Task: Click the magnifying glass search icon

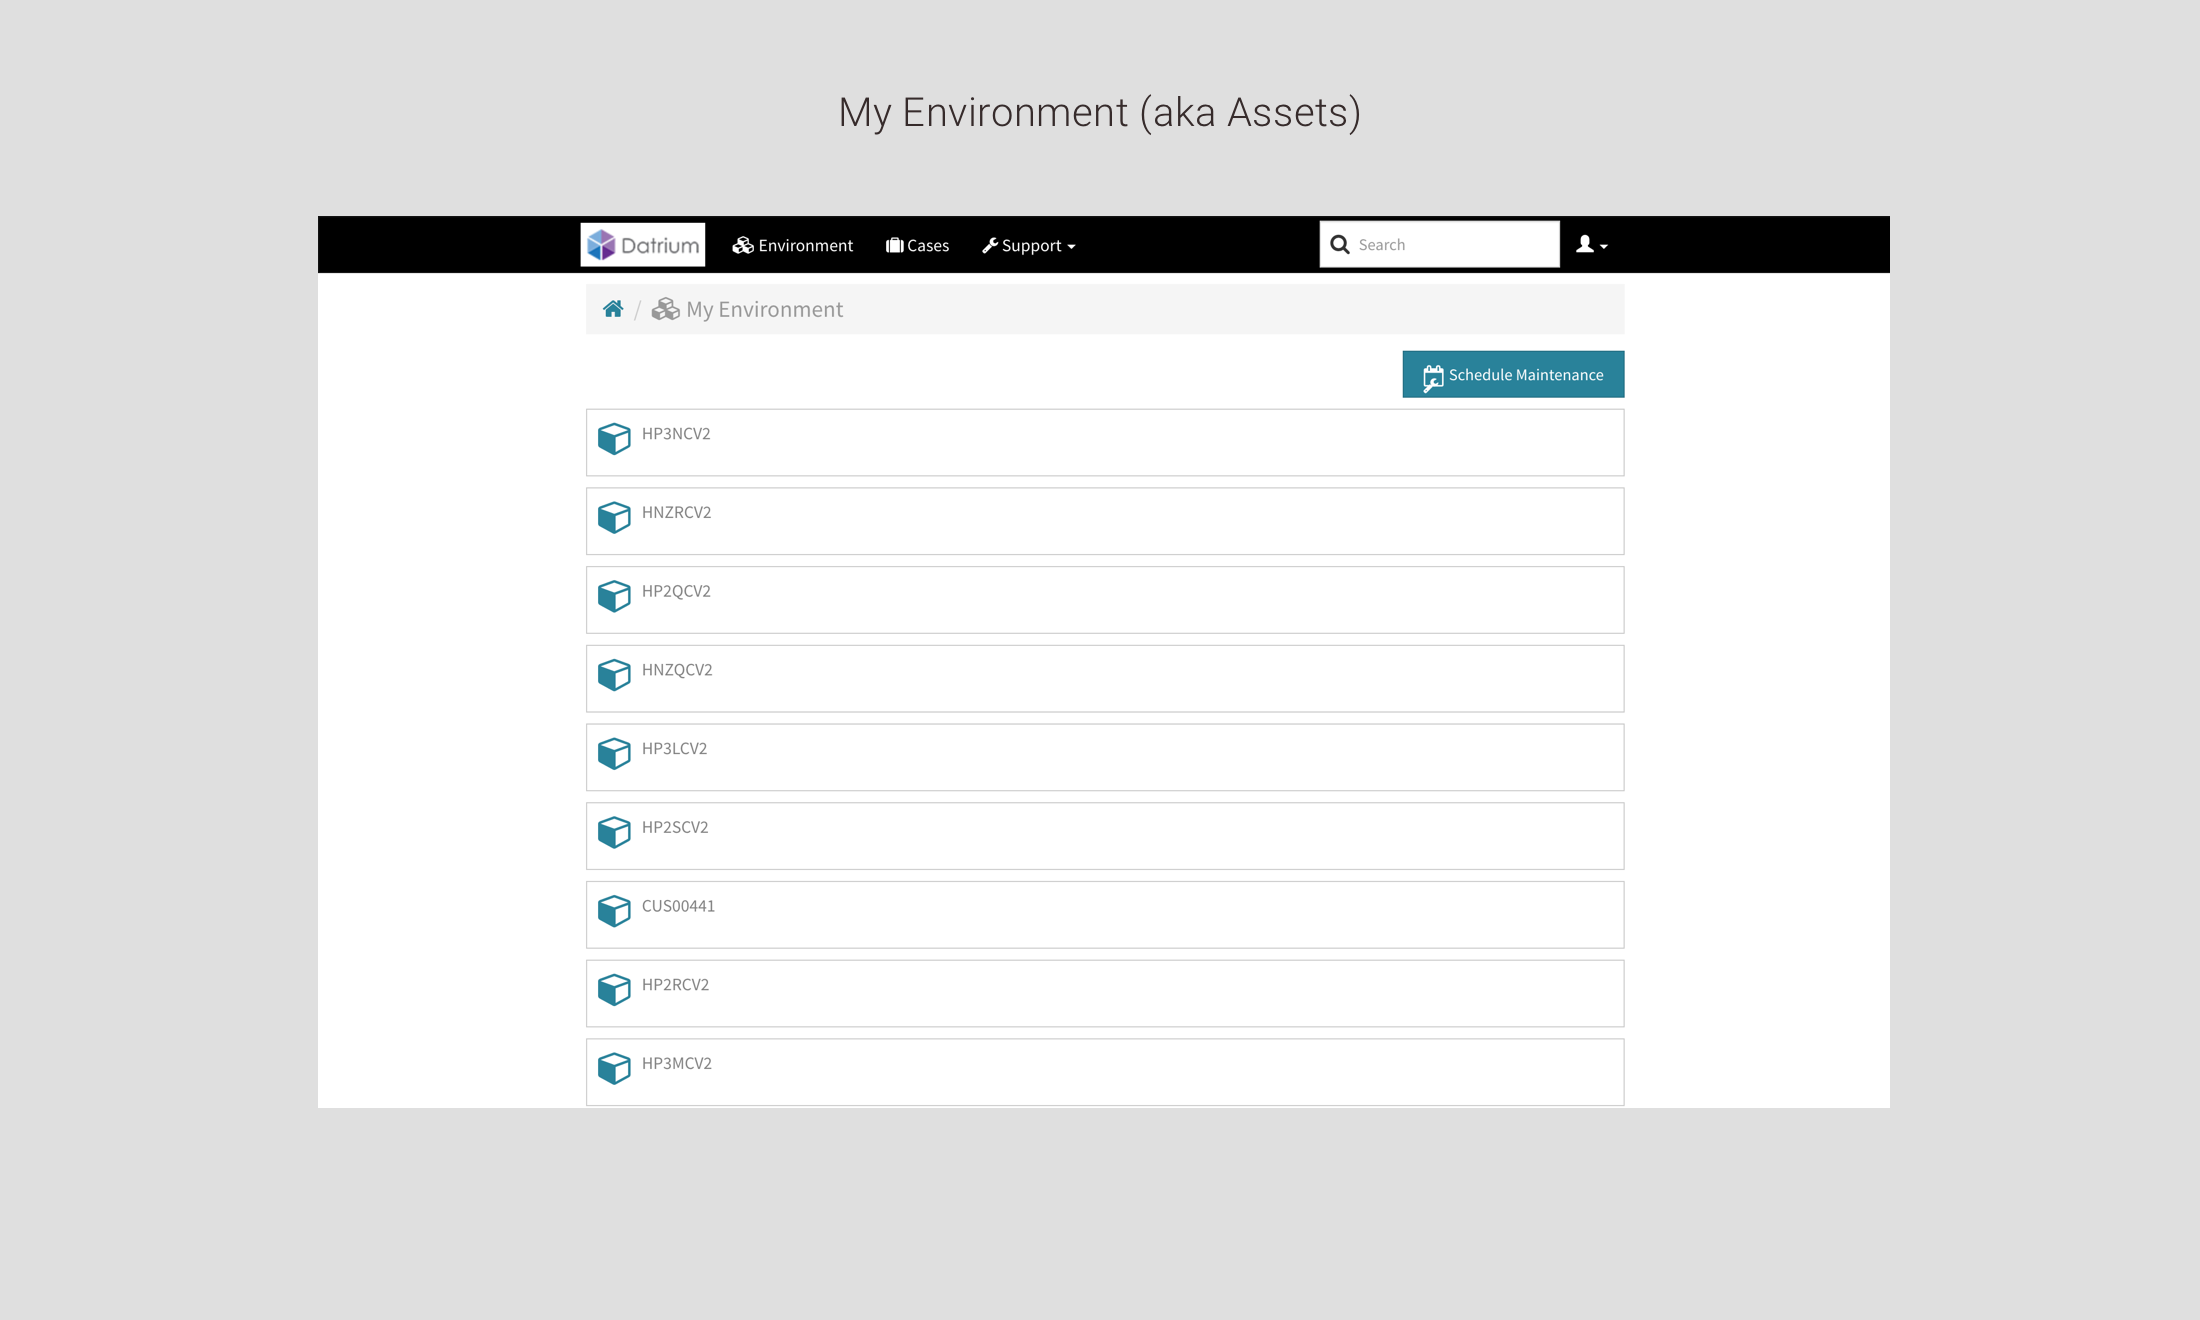Action: pyautogui.click(x=1340, y=244)
